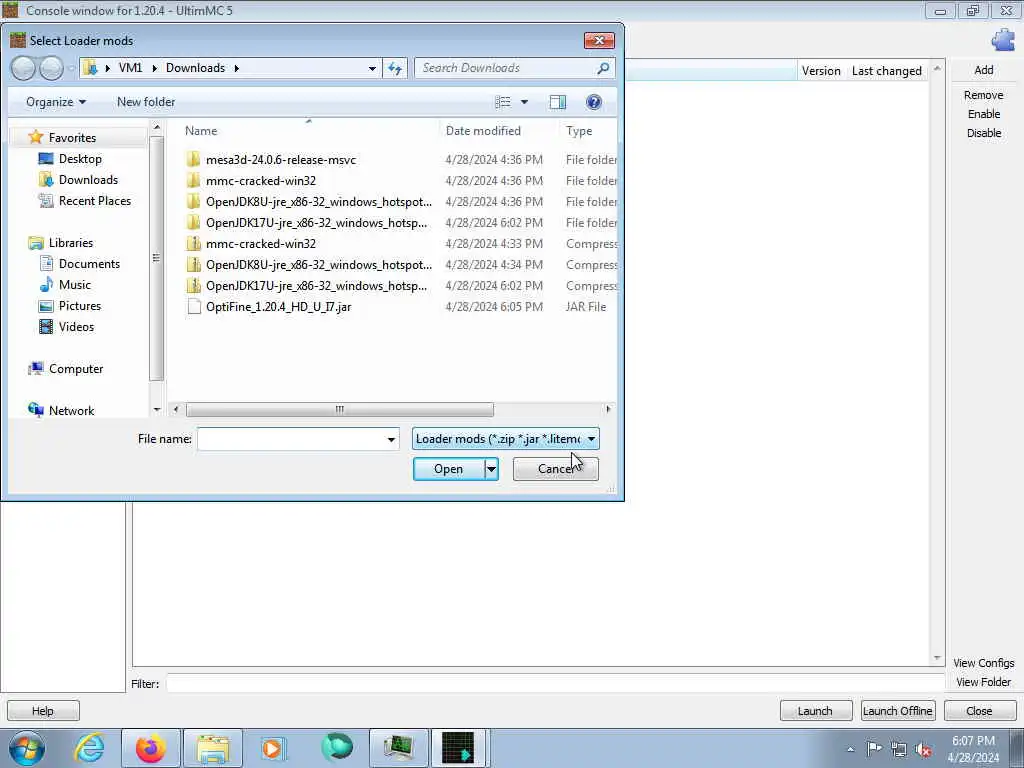Click the Last changed column header
This screenshot has height=768, width=1024.
click(886, 71)
